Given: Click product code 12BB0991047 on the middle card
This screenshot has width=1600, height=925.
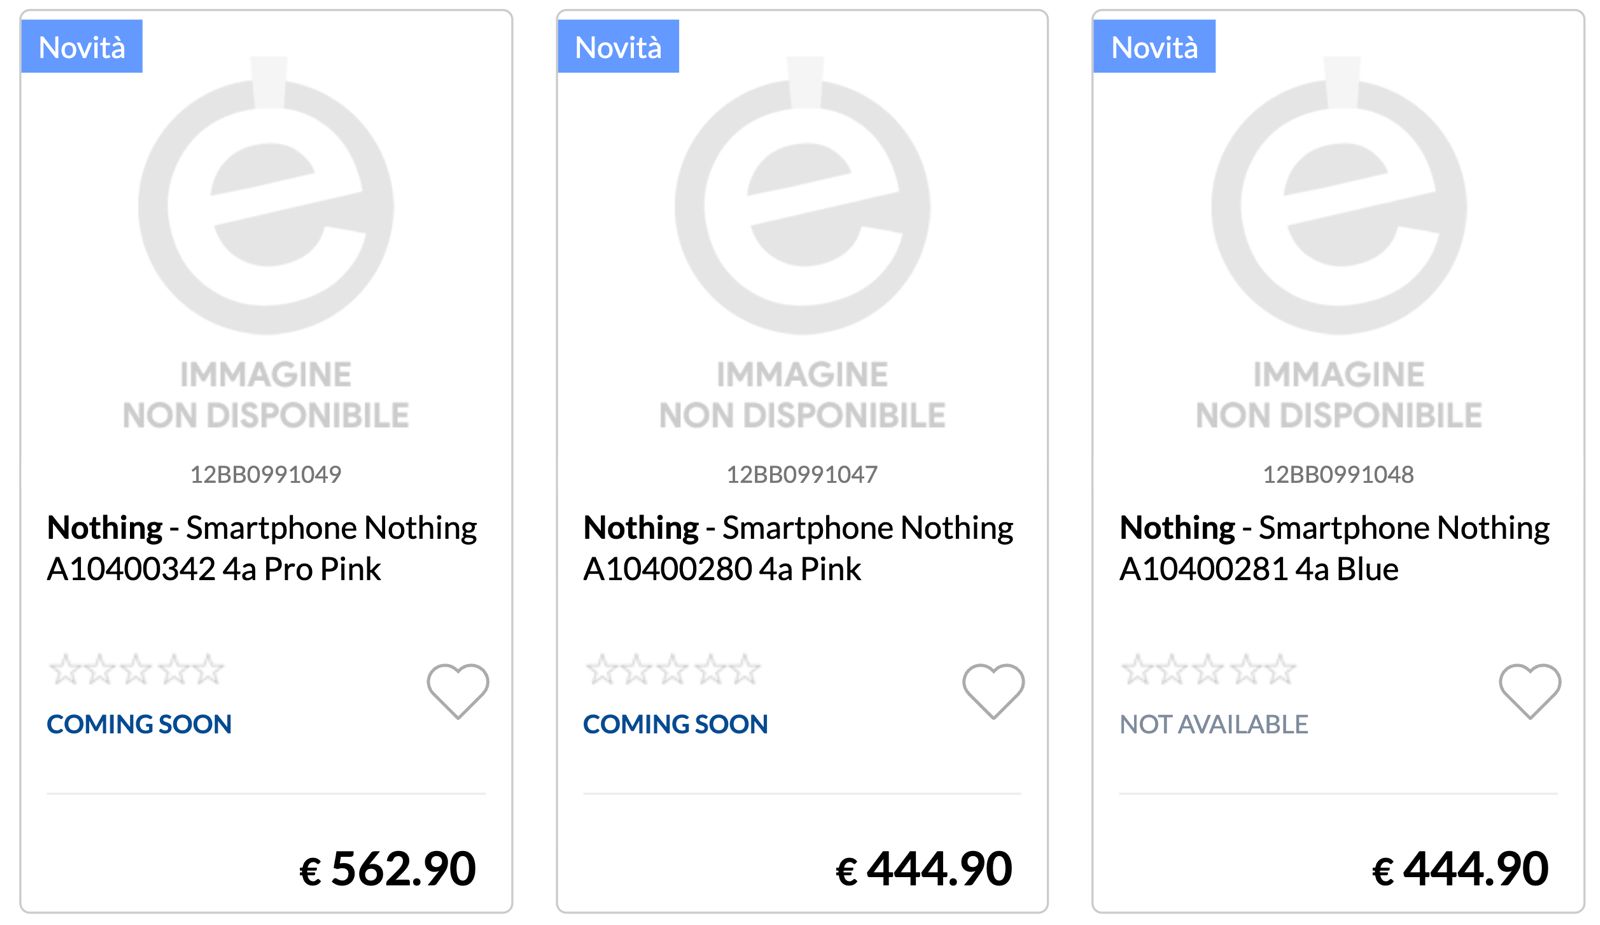Looking at the screenshot, I should [x=802, y=474].
